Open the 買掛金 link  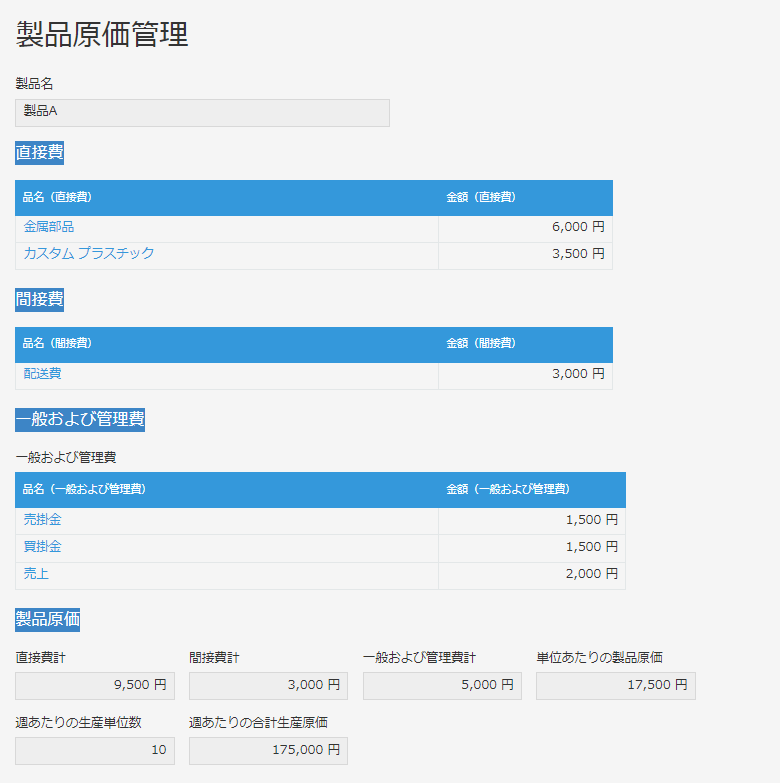[42, 546]
